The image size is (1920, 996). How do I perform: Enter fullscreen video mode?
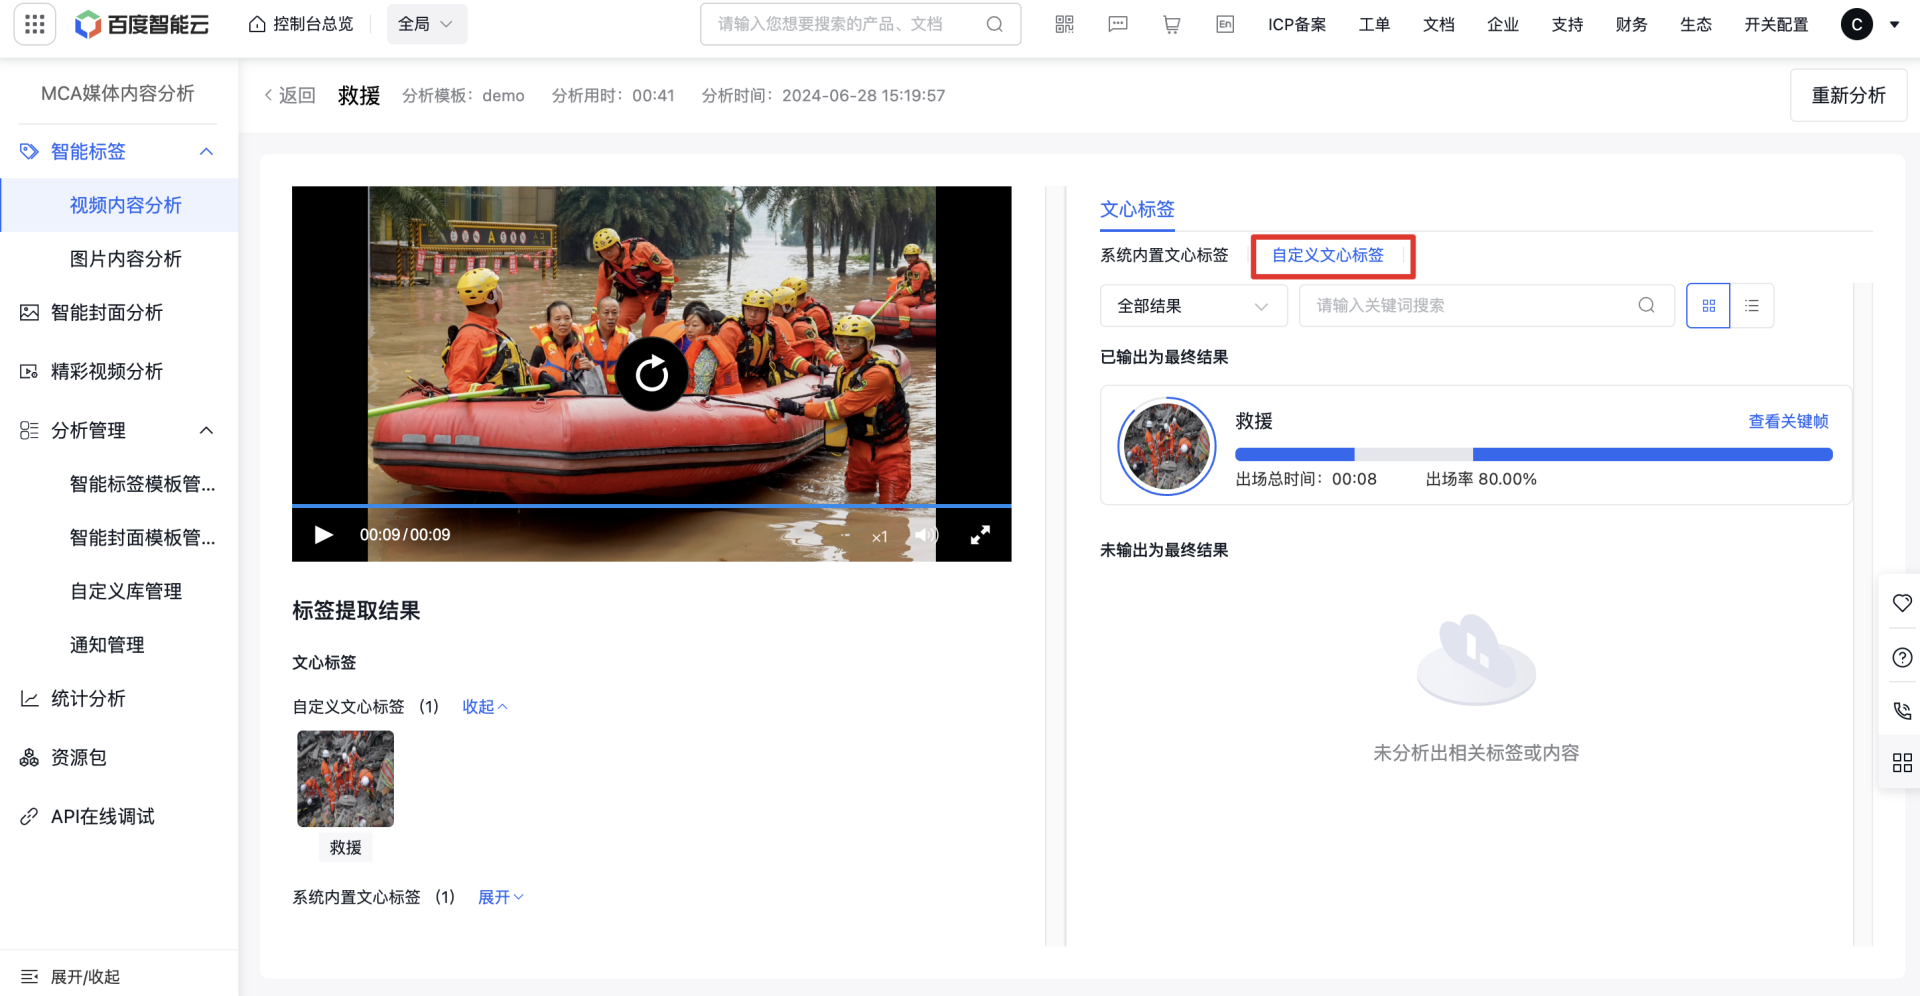coord(980,535)
